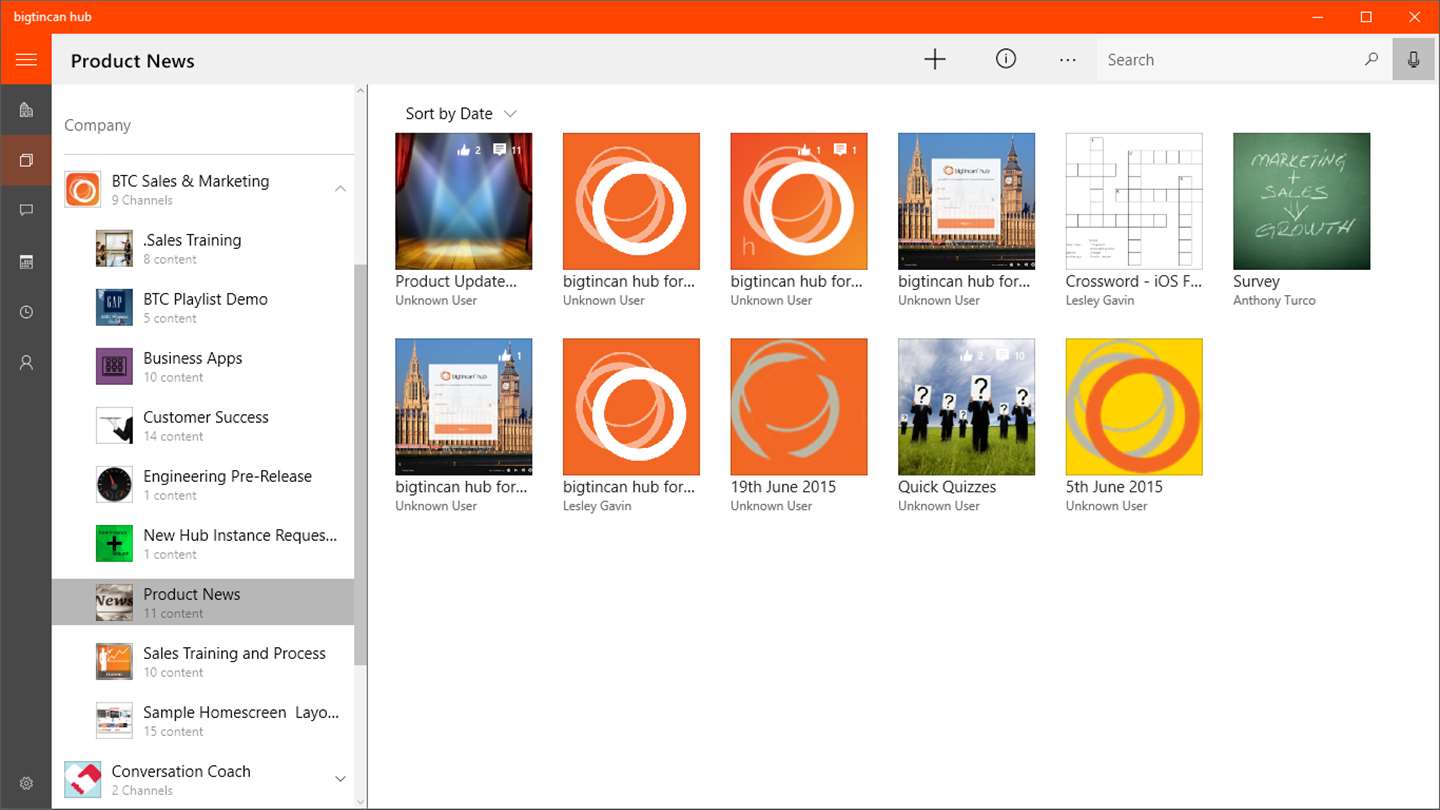Activate the microphone voice search button
Screen dimensions: 1440x810
(x=1413, y=60)
